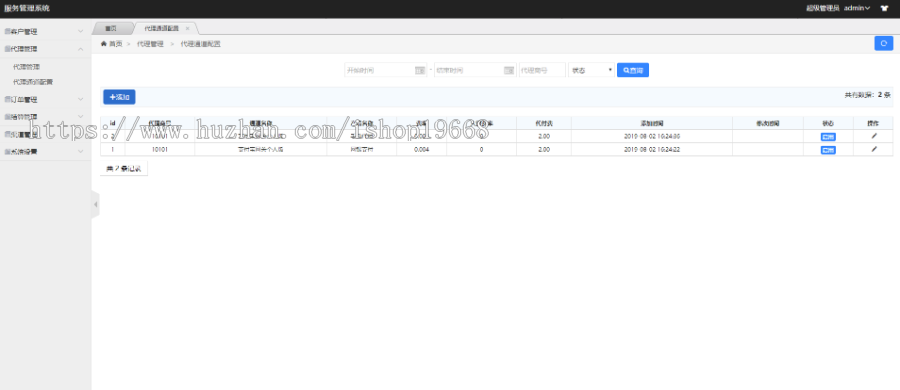Toggle the status badge for row id 2

(828, 137)
